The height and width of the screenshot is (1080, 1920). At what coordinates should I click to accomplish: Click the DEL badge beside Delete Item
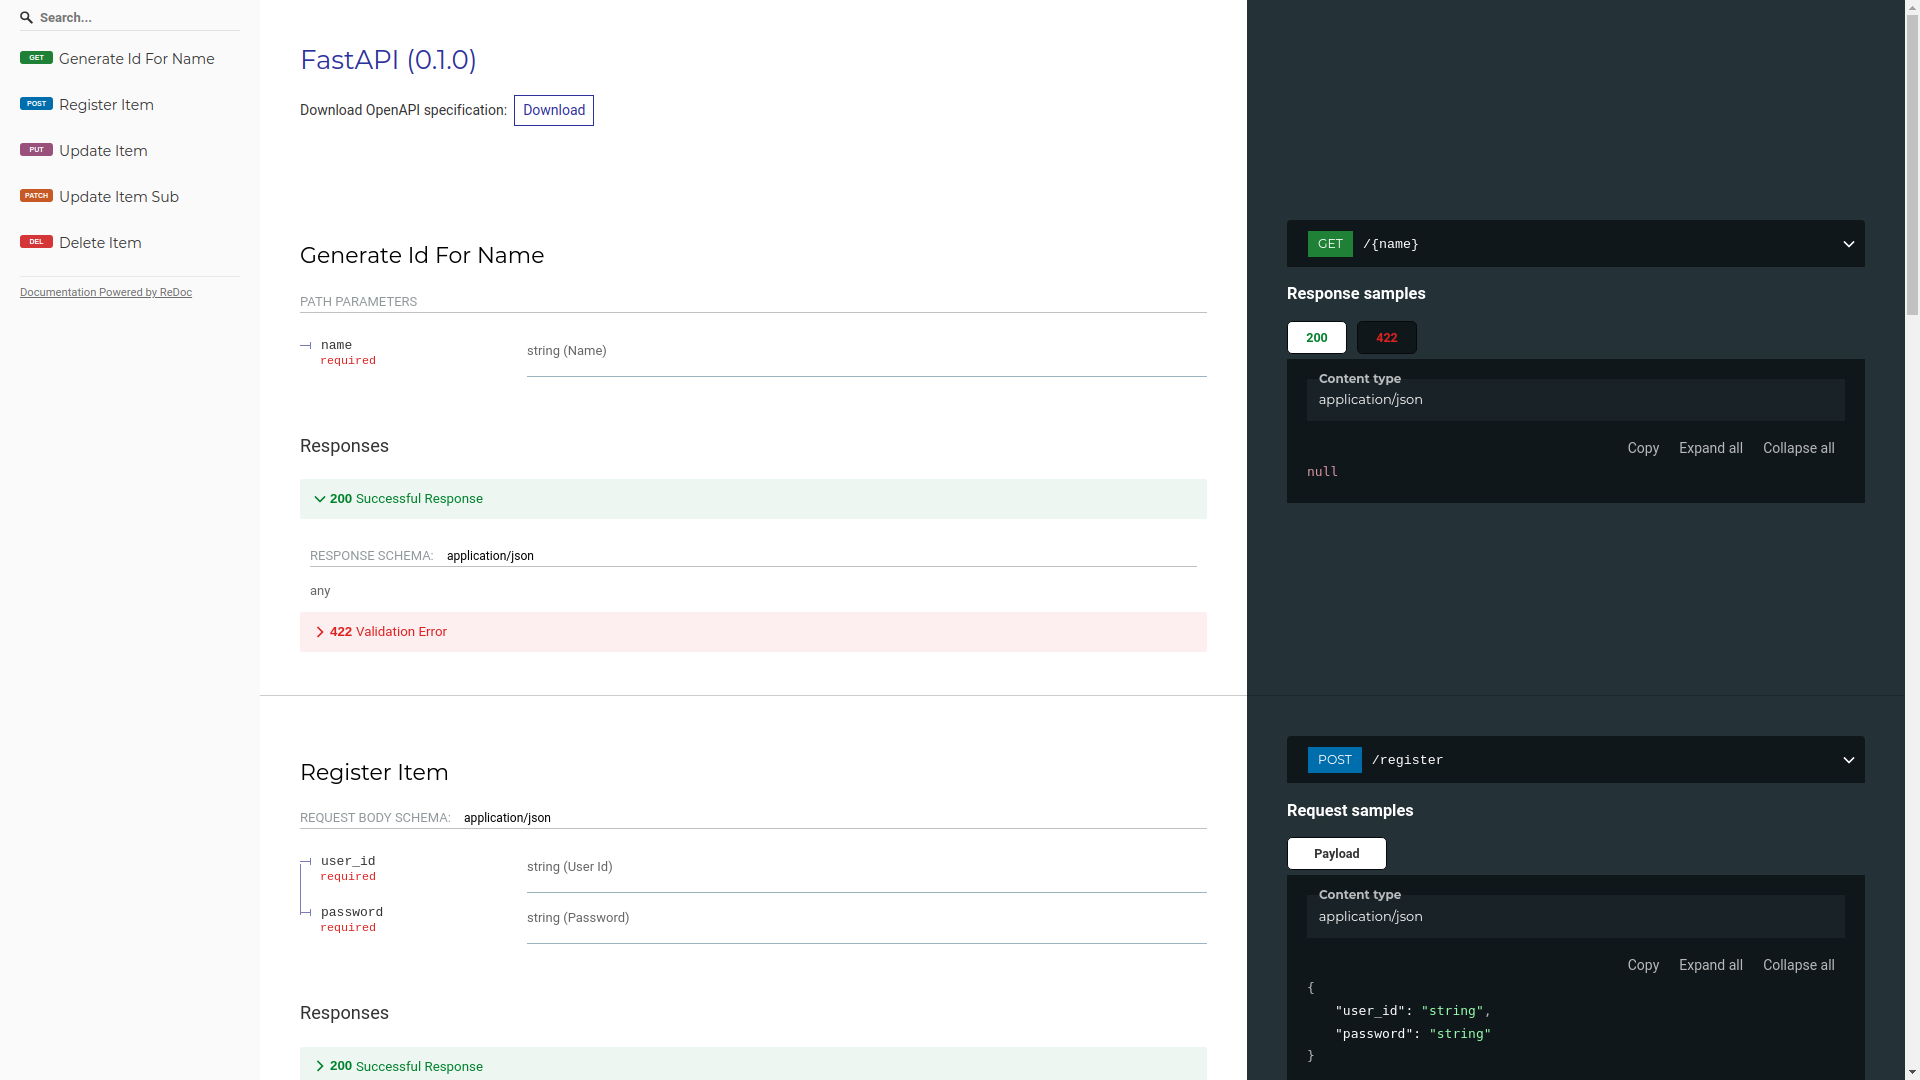coord(36,242)
